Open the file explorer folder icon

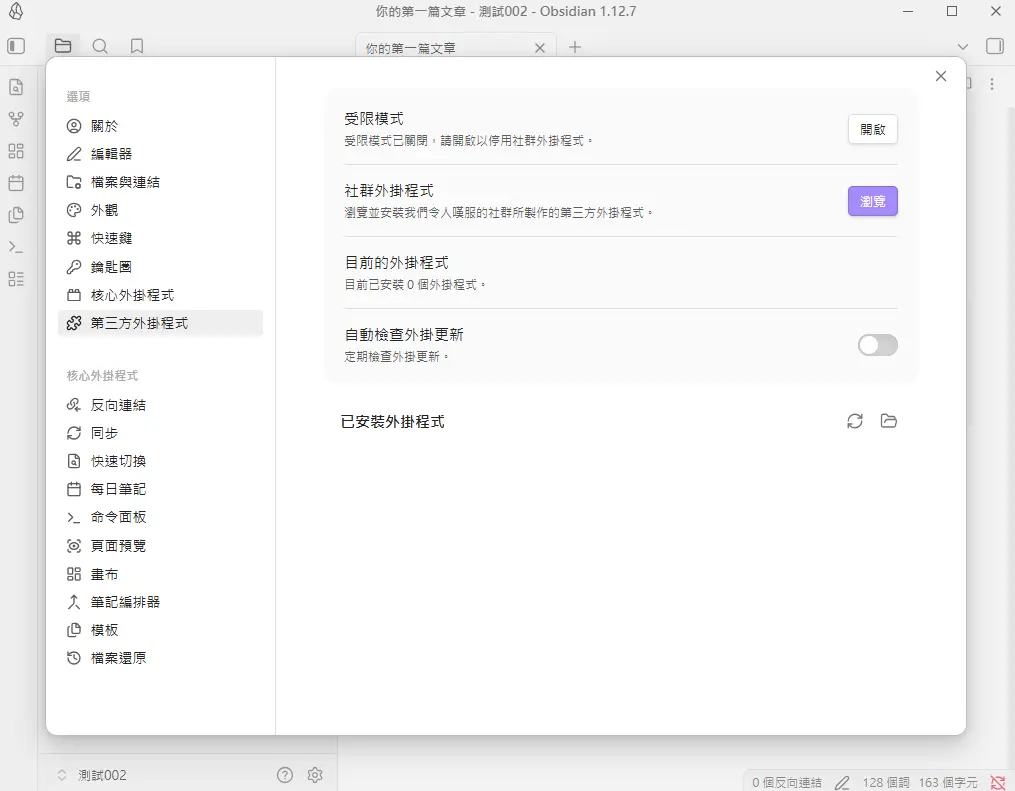[x=63, y=46]
